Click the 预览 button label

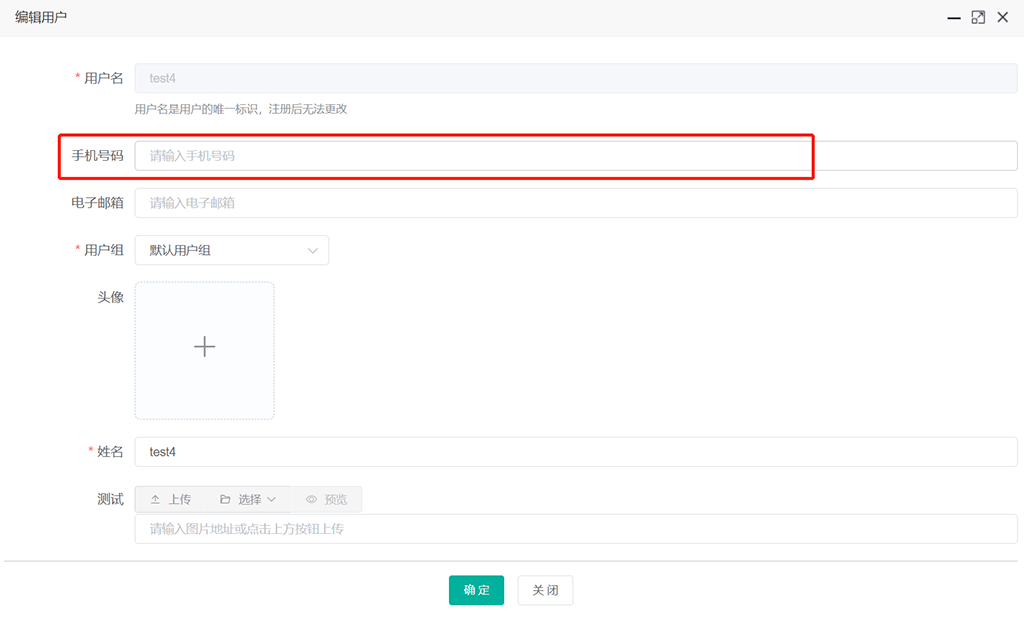(x=335, y=499)
